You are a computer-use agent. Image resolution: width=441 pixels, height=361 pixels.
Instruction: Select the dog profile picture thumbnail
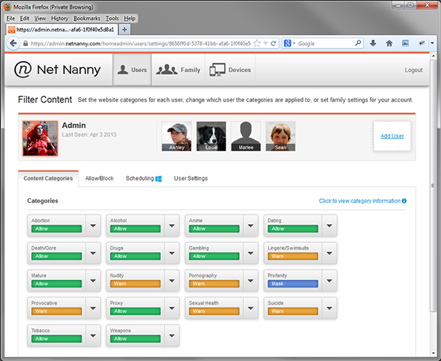point(211,136)
